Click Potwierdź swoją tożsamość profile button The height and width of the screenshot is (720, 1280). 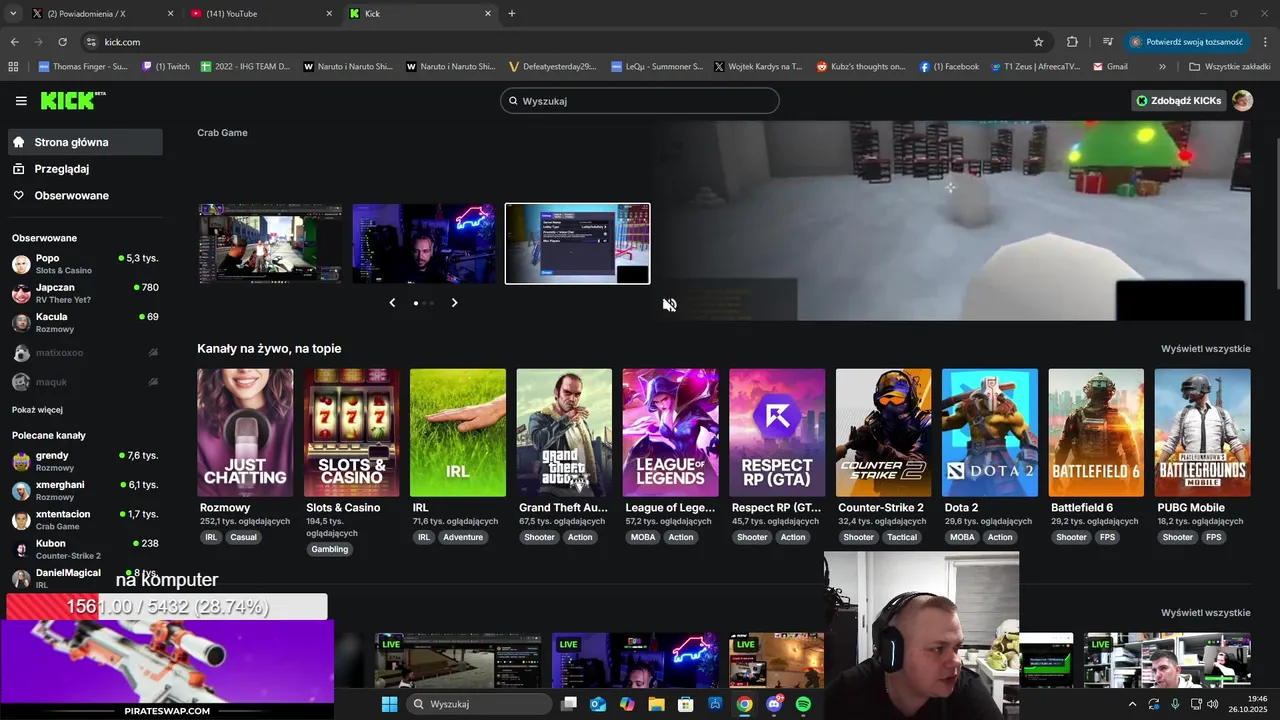[x=1188, y=42]
